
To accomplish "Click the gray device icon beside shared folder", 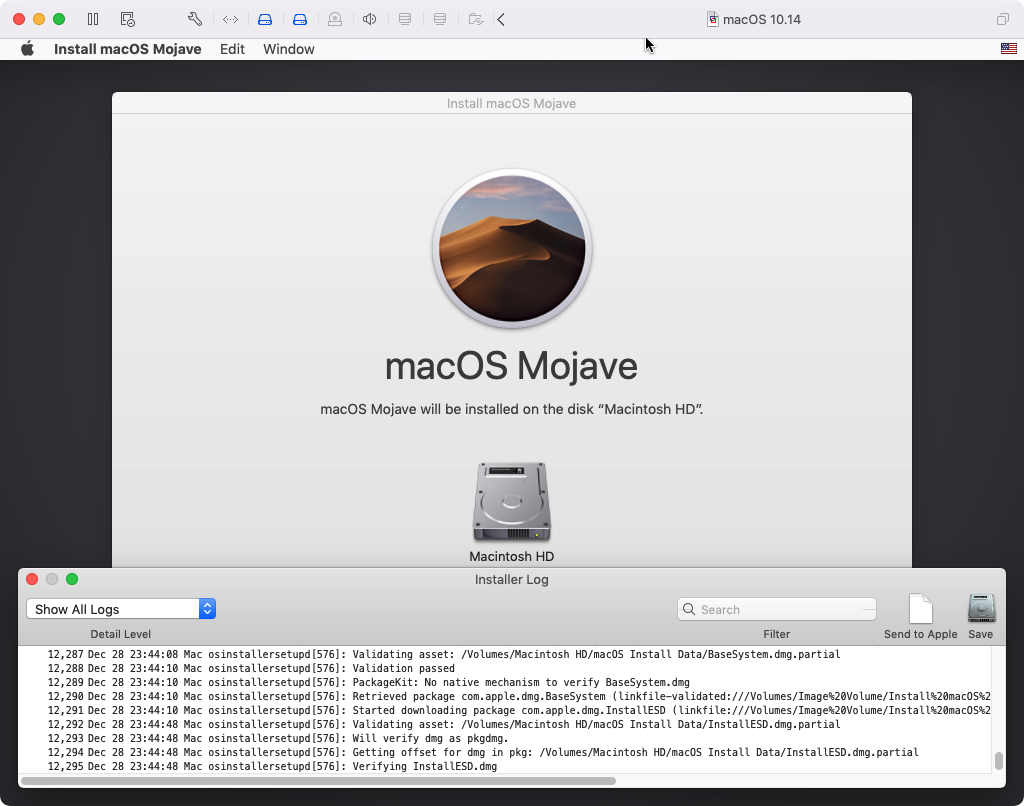I will 440,20.
